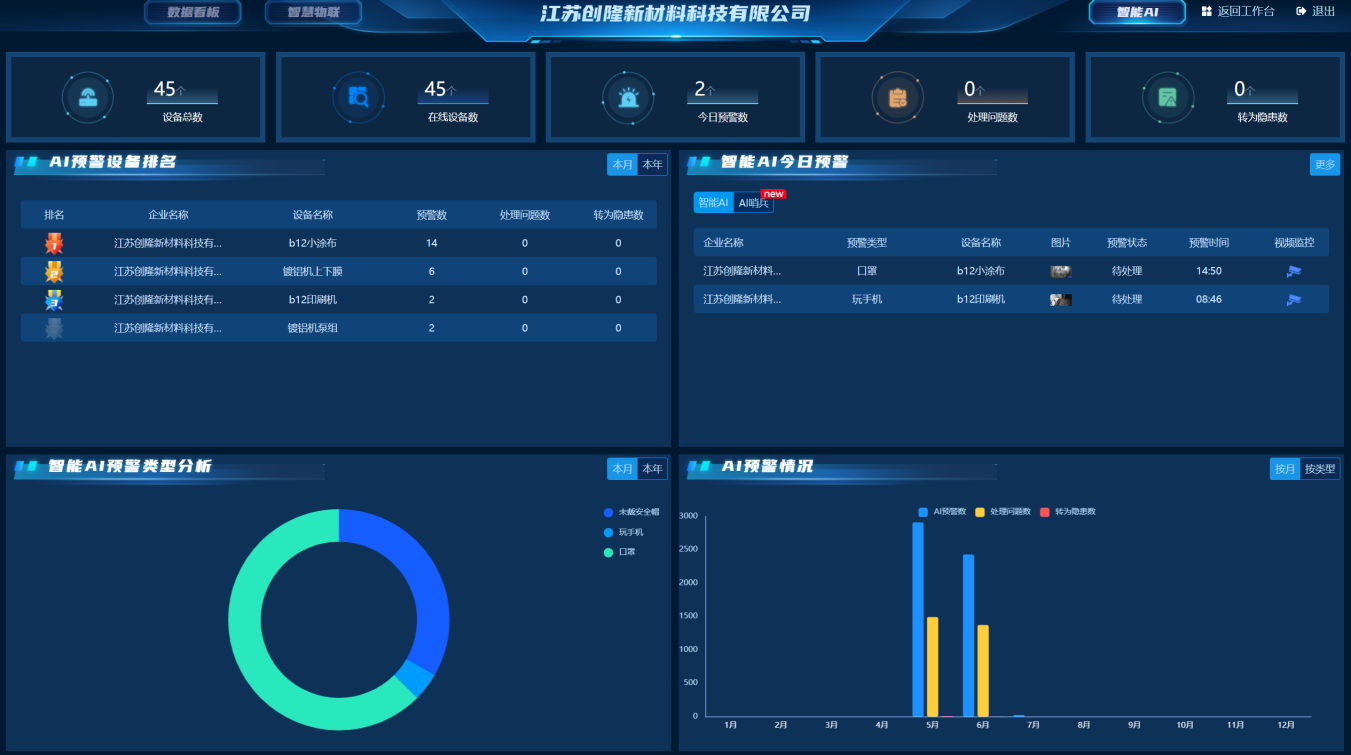The image size is (1351, 755).
Task: Toggle 口罩 legend color swatch
Action: coord(609,552)
